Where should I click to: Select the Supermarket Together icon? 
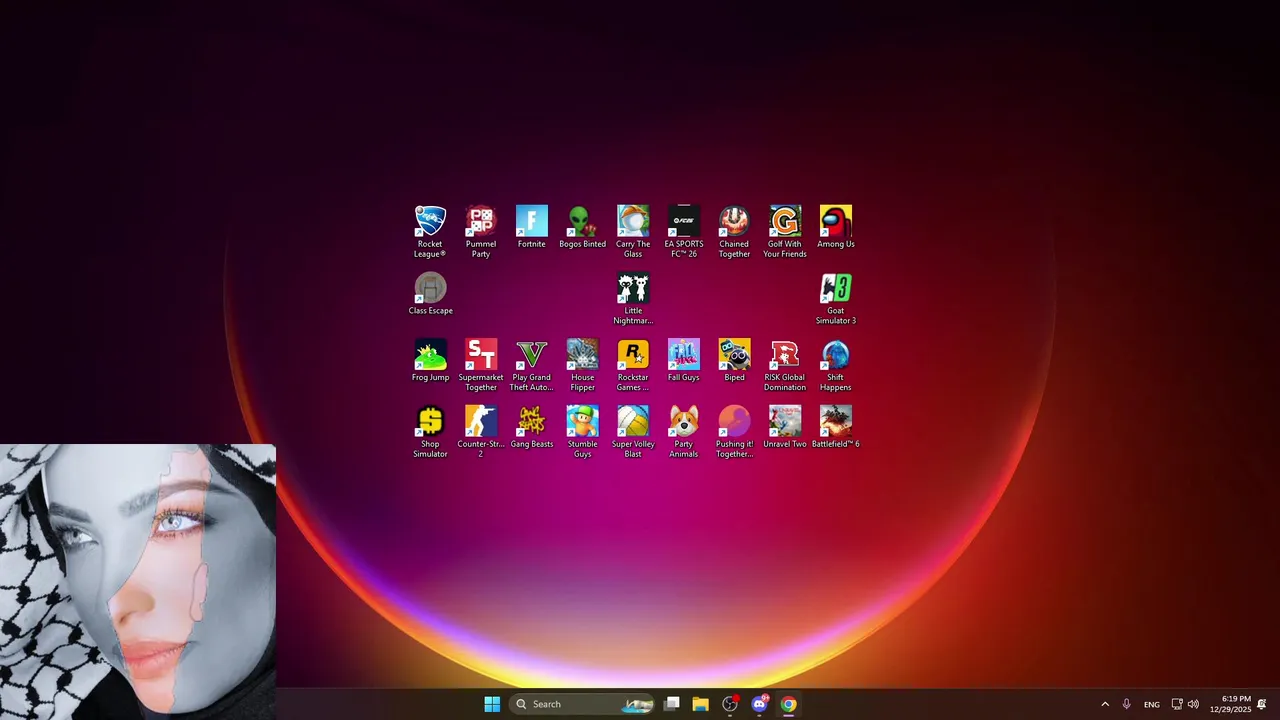pyautogui.click(x=481, y=365)
